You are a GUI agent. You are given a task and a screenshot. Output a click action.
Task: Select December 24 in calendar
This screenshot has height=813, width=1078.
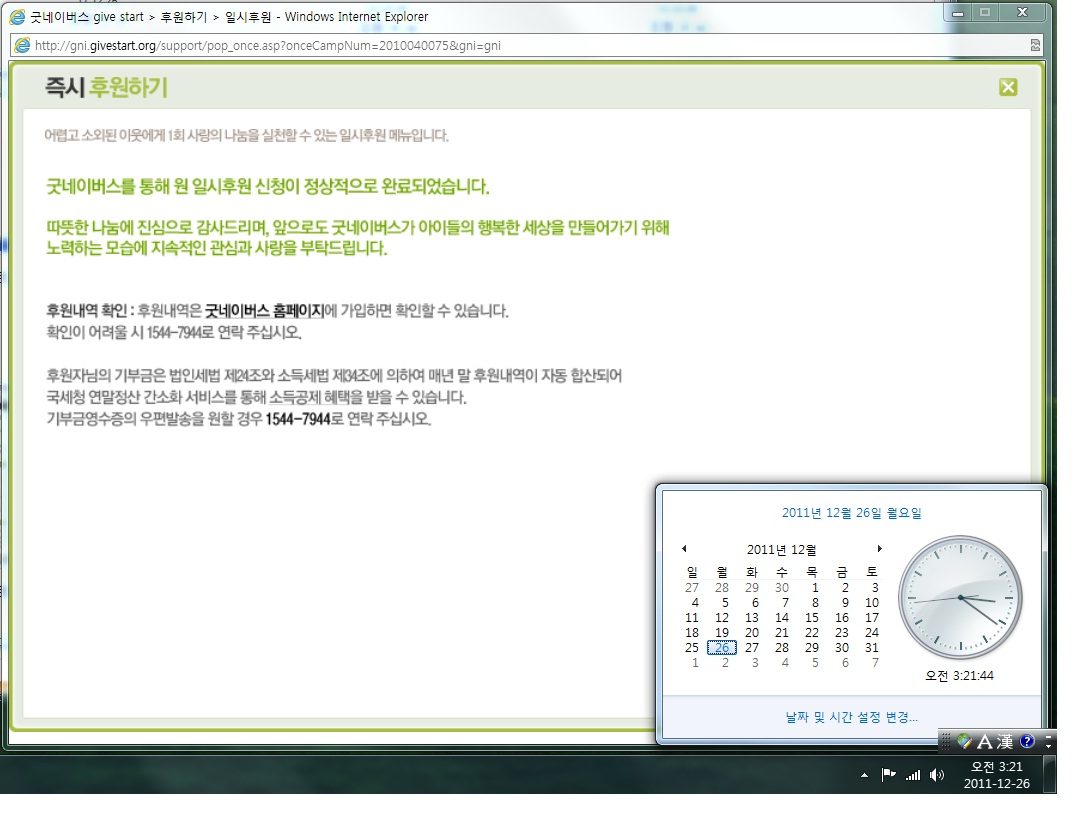[872, 633]
